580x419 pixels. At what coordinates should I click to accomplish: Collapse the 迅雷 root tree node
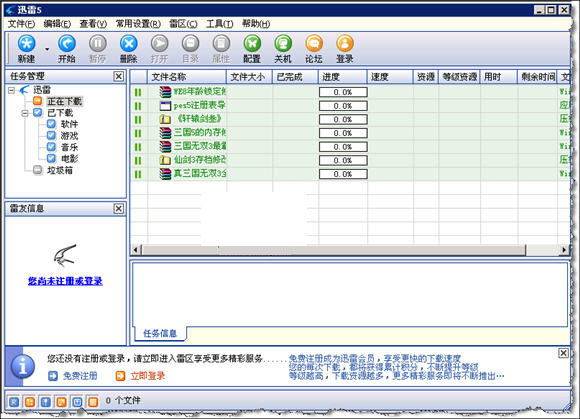tap(11, 90)
